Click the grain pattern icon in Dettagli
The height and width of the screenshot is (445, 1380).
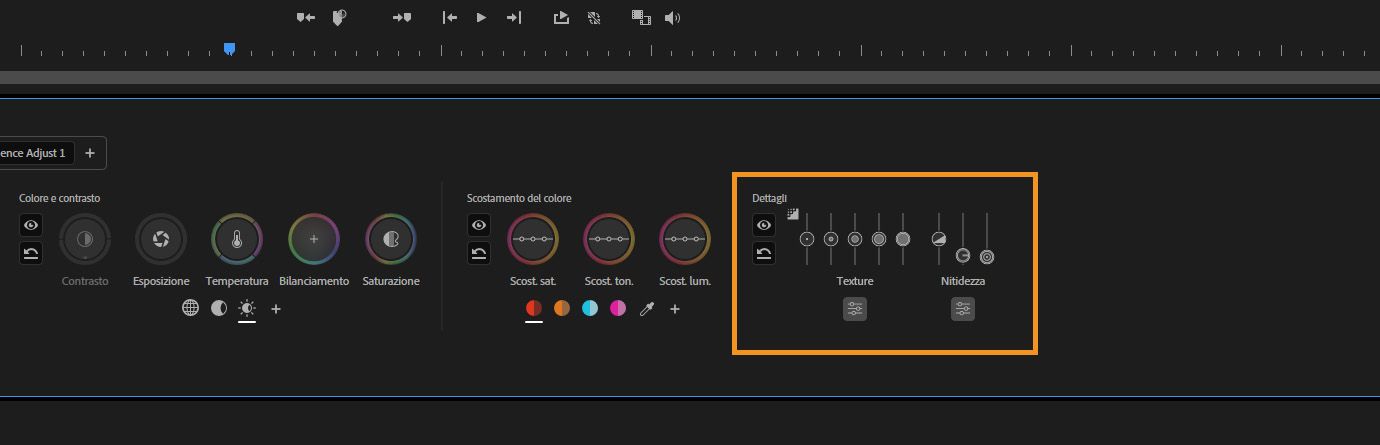pyautogui.click(x=793, y=213)
